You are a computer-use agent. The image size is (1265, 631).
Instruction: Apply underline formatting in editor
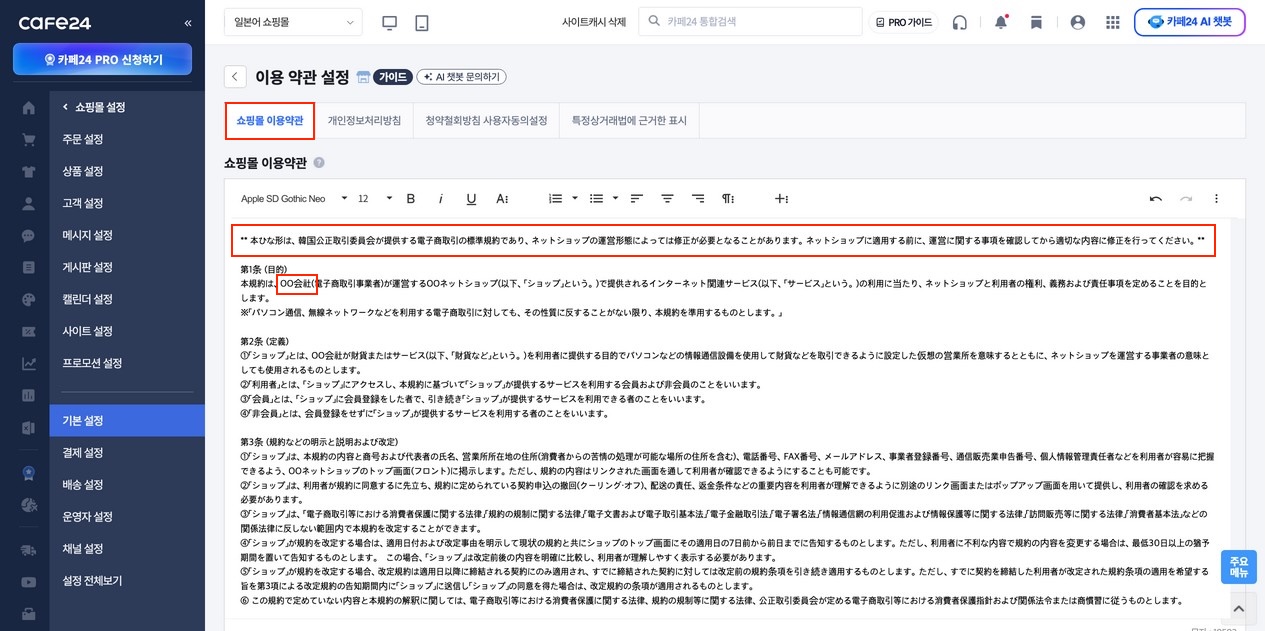pyautogui.click(x=471, y=199)
